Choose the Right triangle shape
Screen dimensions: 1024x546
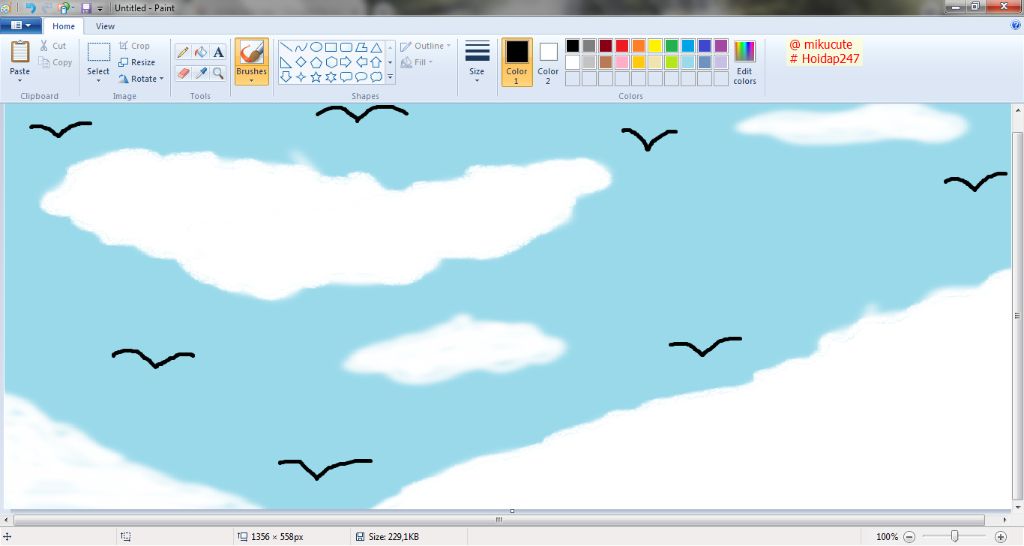(285, 62)
